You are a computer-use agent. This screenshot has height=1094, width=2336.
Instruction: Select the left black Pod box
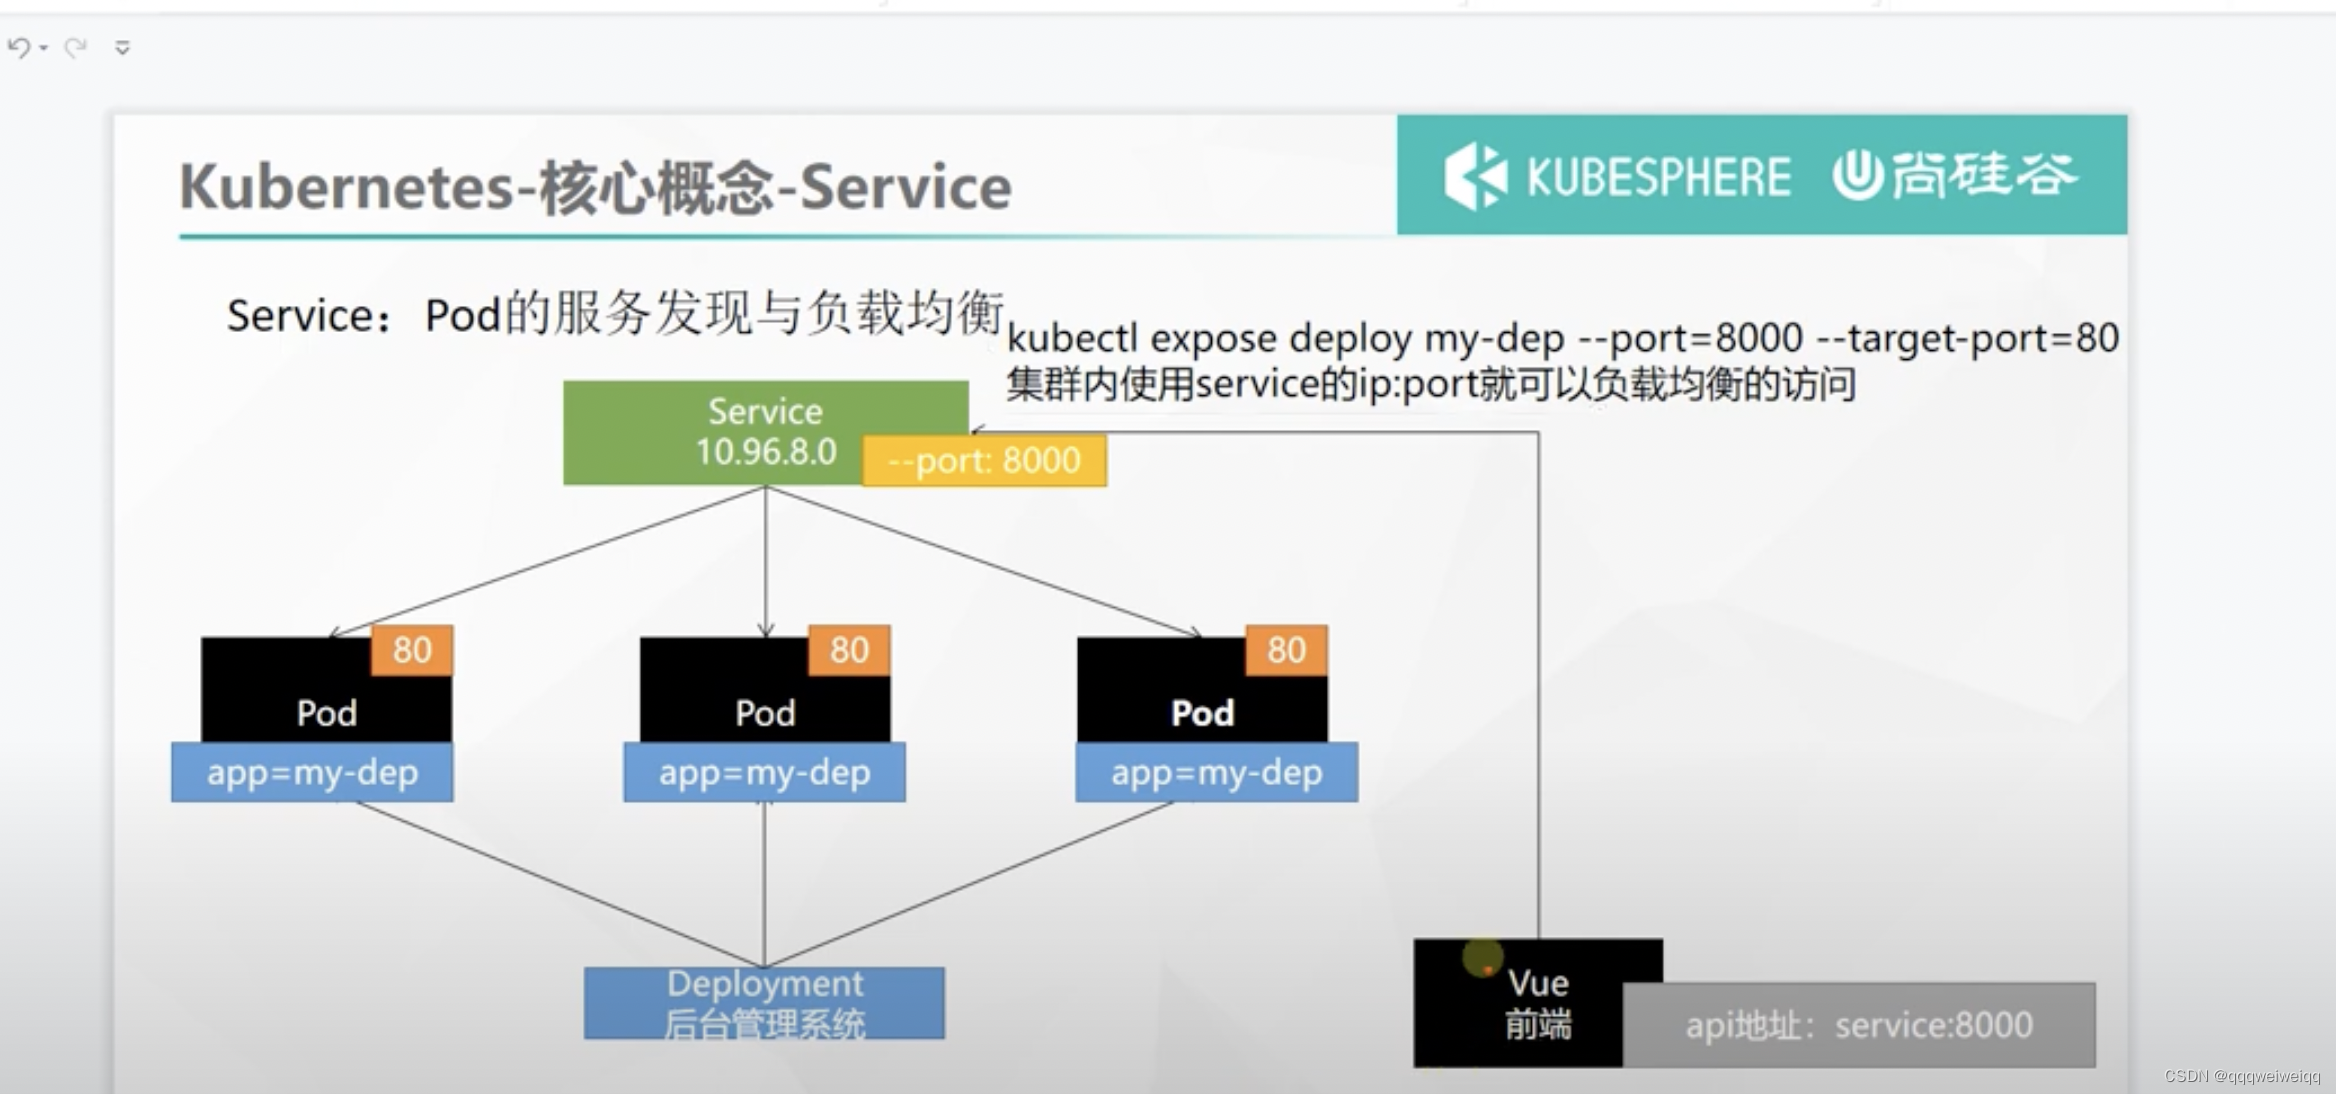pos(326,690)
